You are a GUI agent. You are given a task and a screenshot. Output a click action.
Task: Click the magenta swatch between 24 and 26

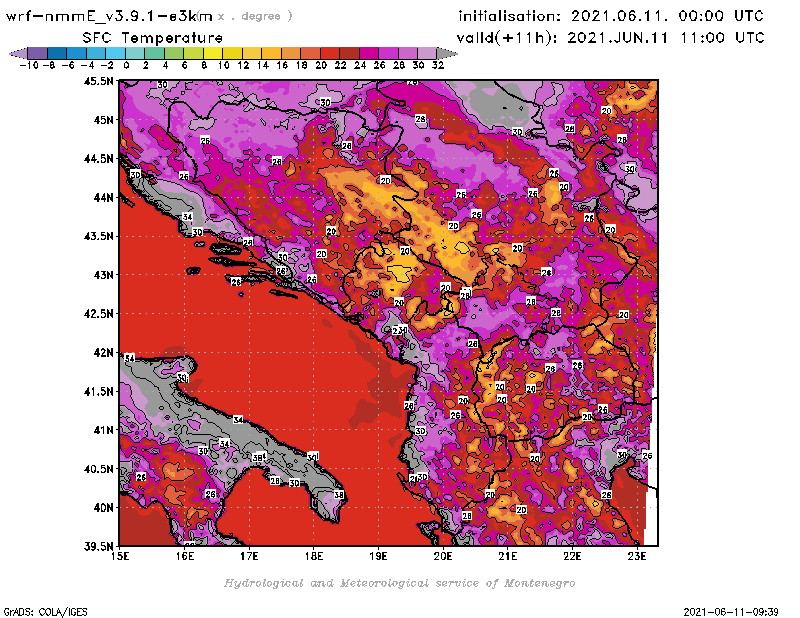(368, 54)
